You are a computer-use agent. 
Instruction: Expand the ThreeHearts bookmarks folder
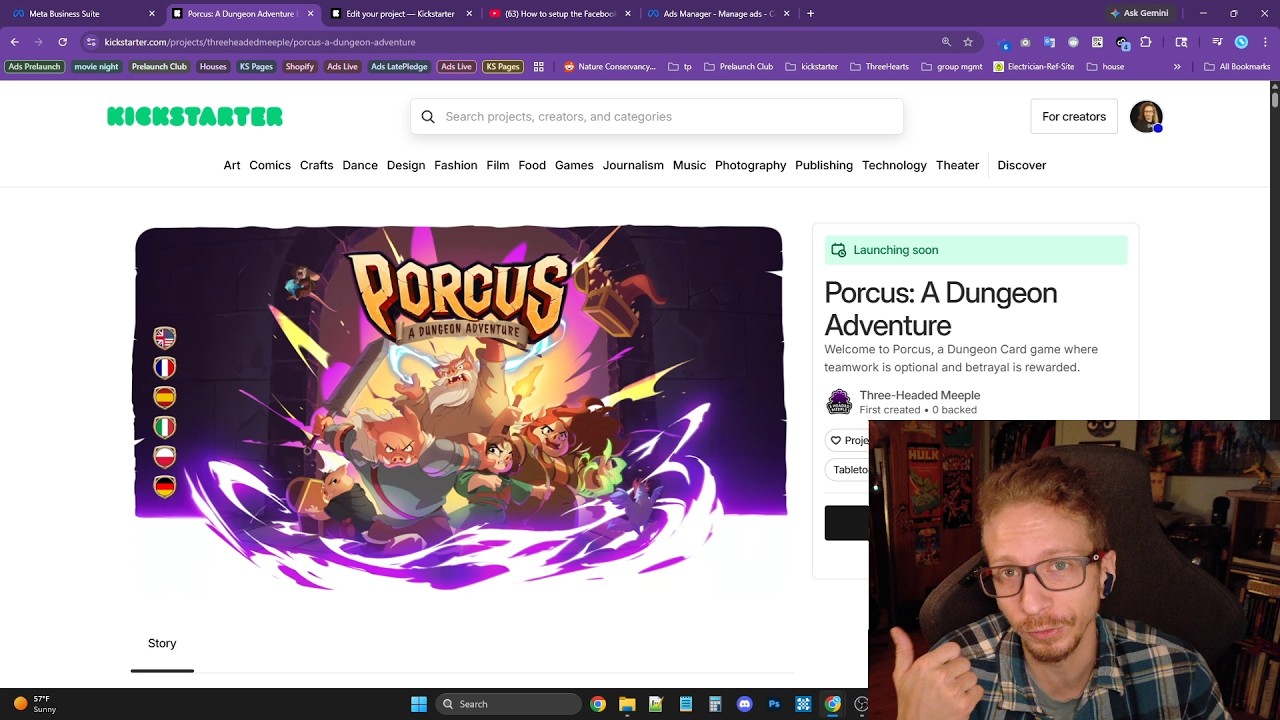coord(880,67)
